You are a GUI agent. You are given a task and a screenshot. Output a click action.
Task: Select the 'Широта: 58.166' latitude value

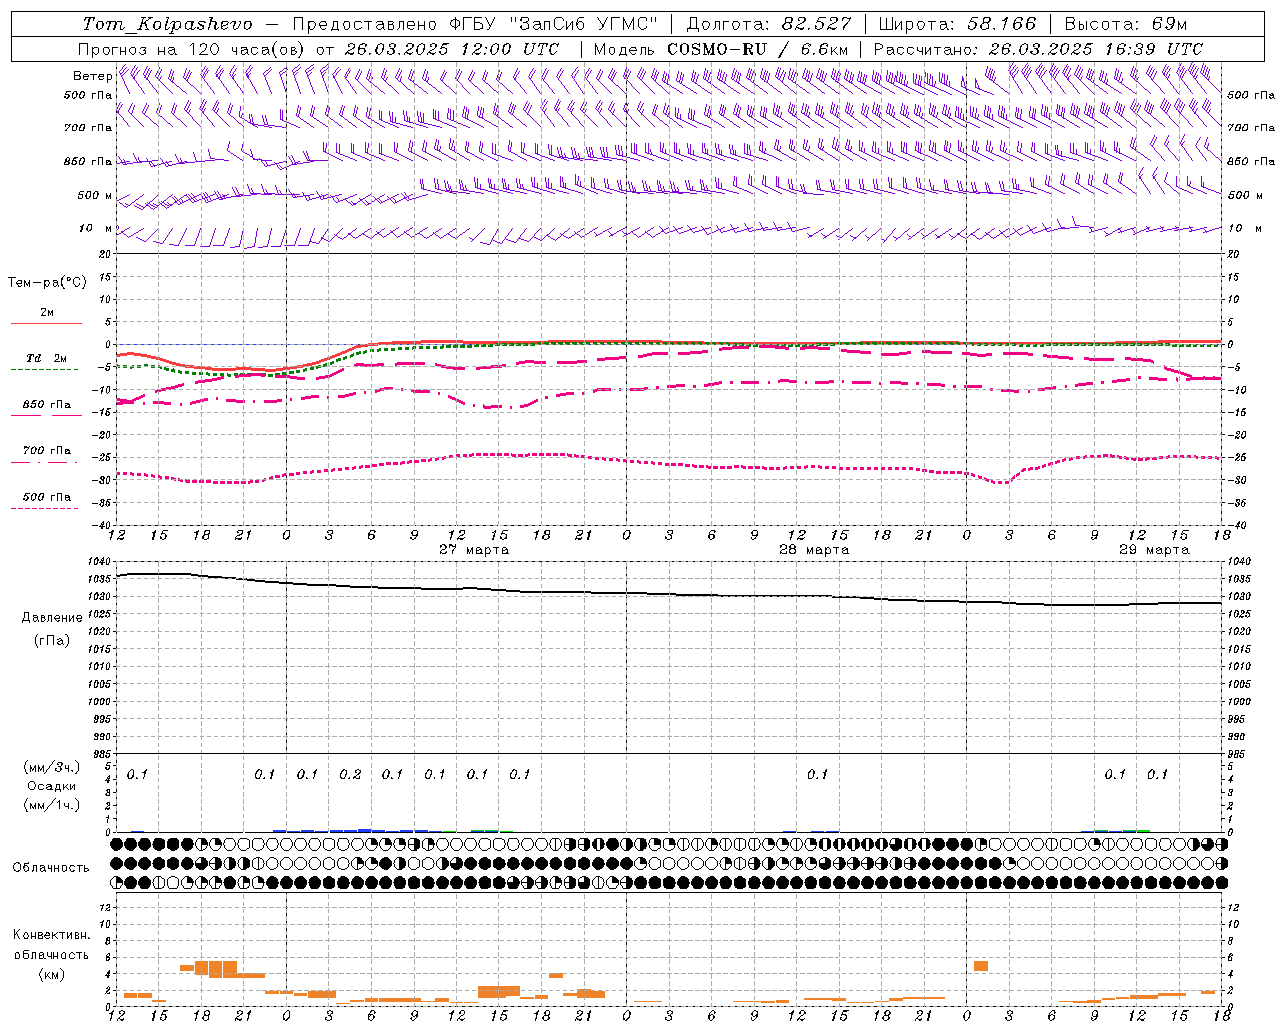point(958,24)
